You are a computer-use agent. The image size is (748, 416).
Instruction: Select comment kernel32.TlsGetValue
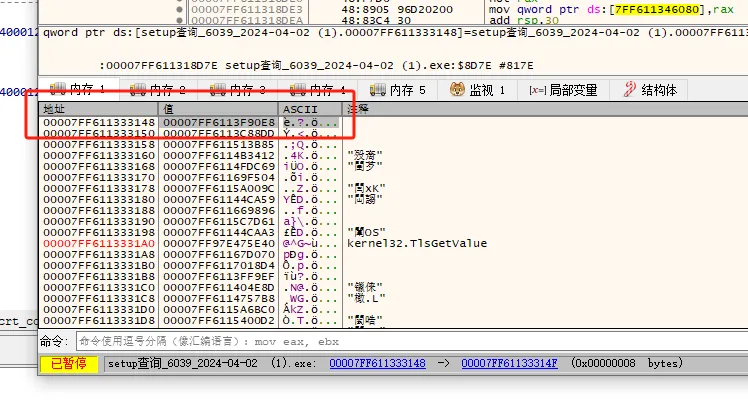417,243
